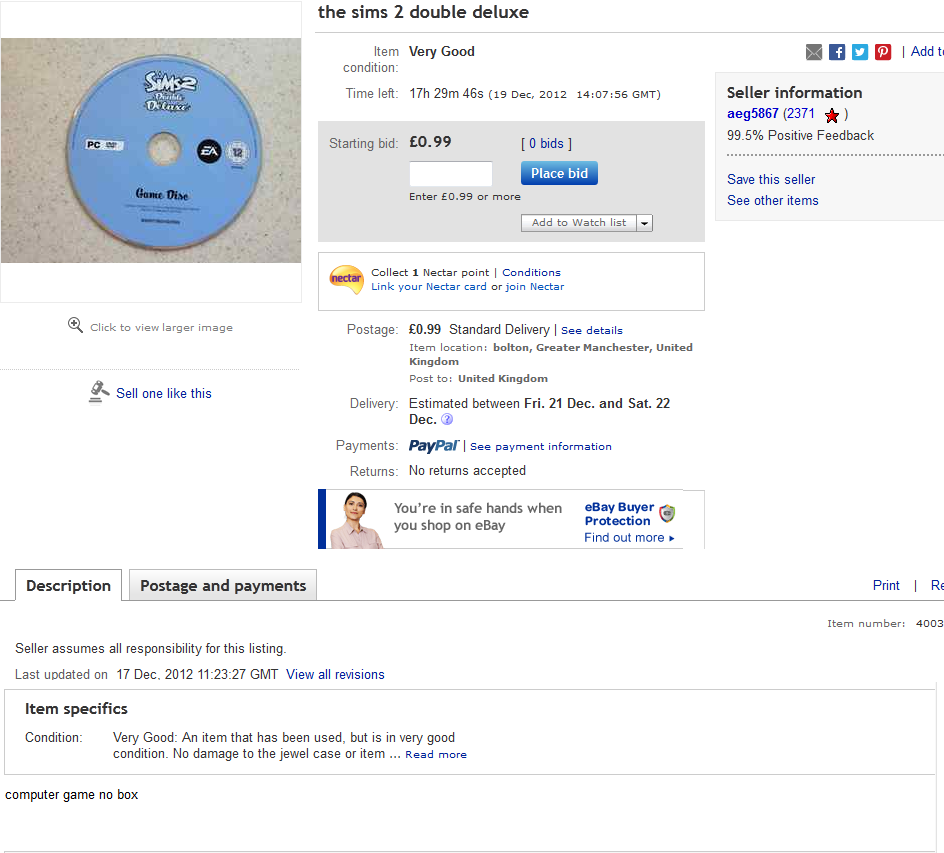Open View all revisions
Viewport: 944px width, 853px height.
335,675
